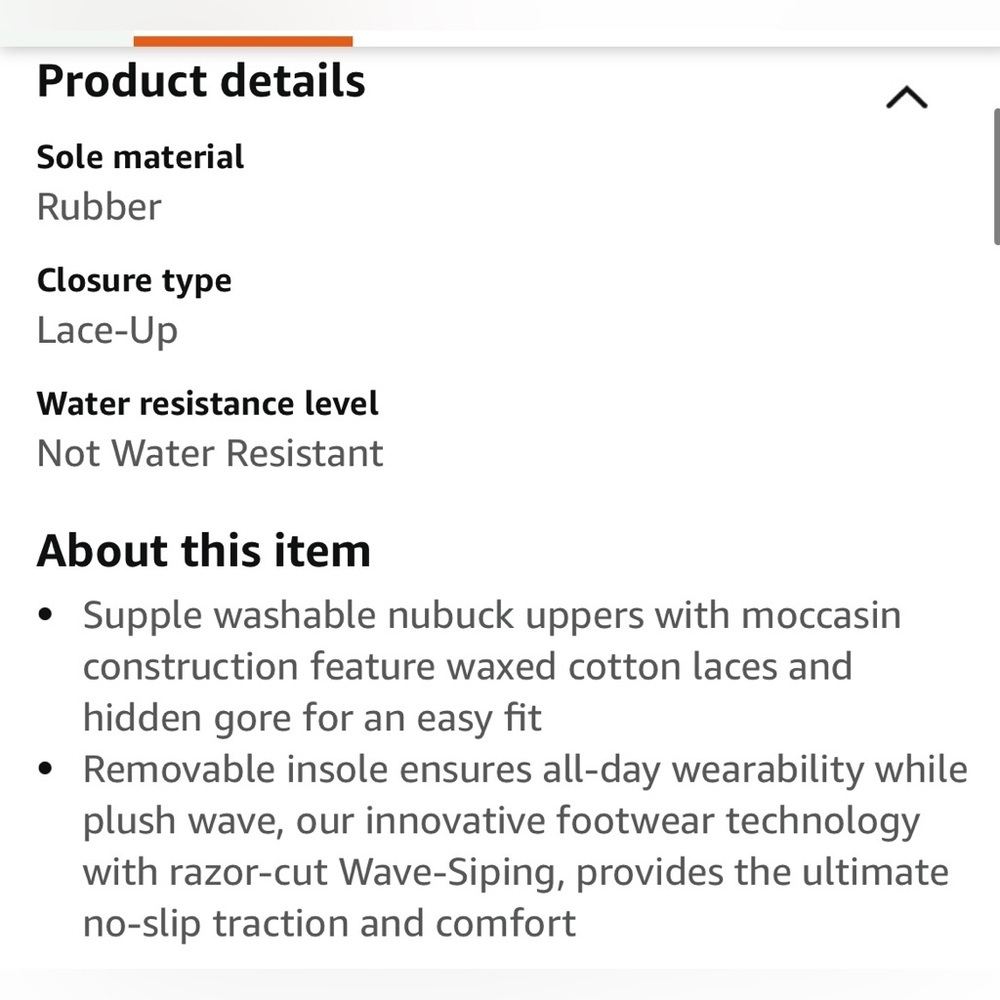Click the Rubber sole material value

(x=99, y=207)
